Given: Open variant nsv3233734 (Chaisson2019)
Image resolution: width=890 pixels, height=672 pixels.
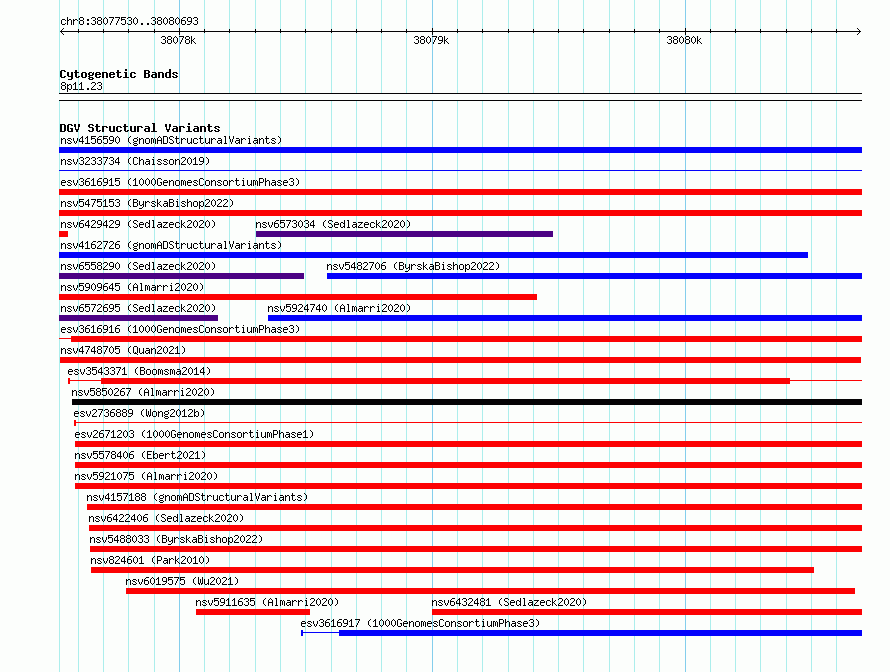Looking at the screenshot, I should 135,161.
